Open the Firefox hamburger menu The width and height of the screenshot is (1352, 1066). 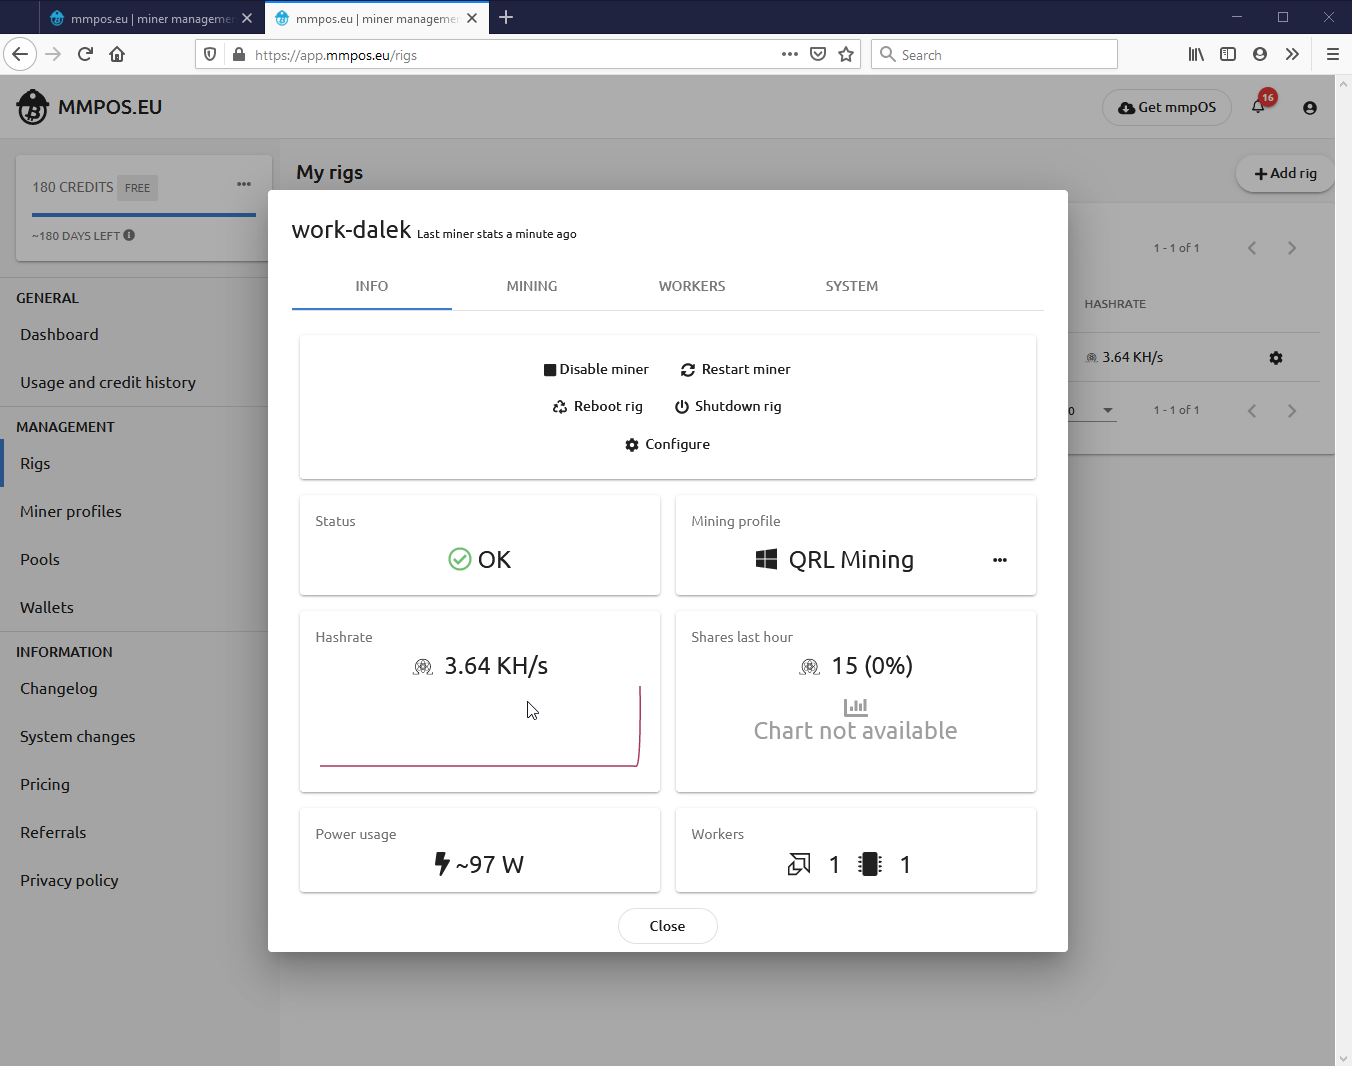pos(1332,54)
